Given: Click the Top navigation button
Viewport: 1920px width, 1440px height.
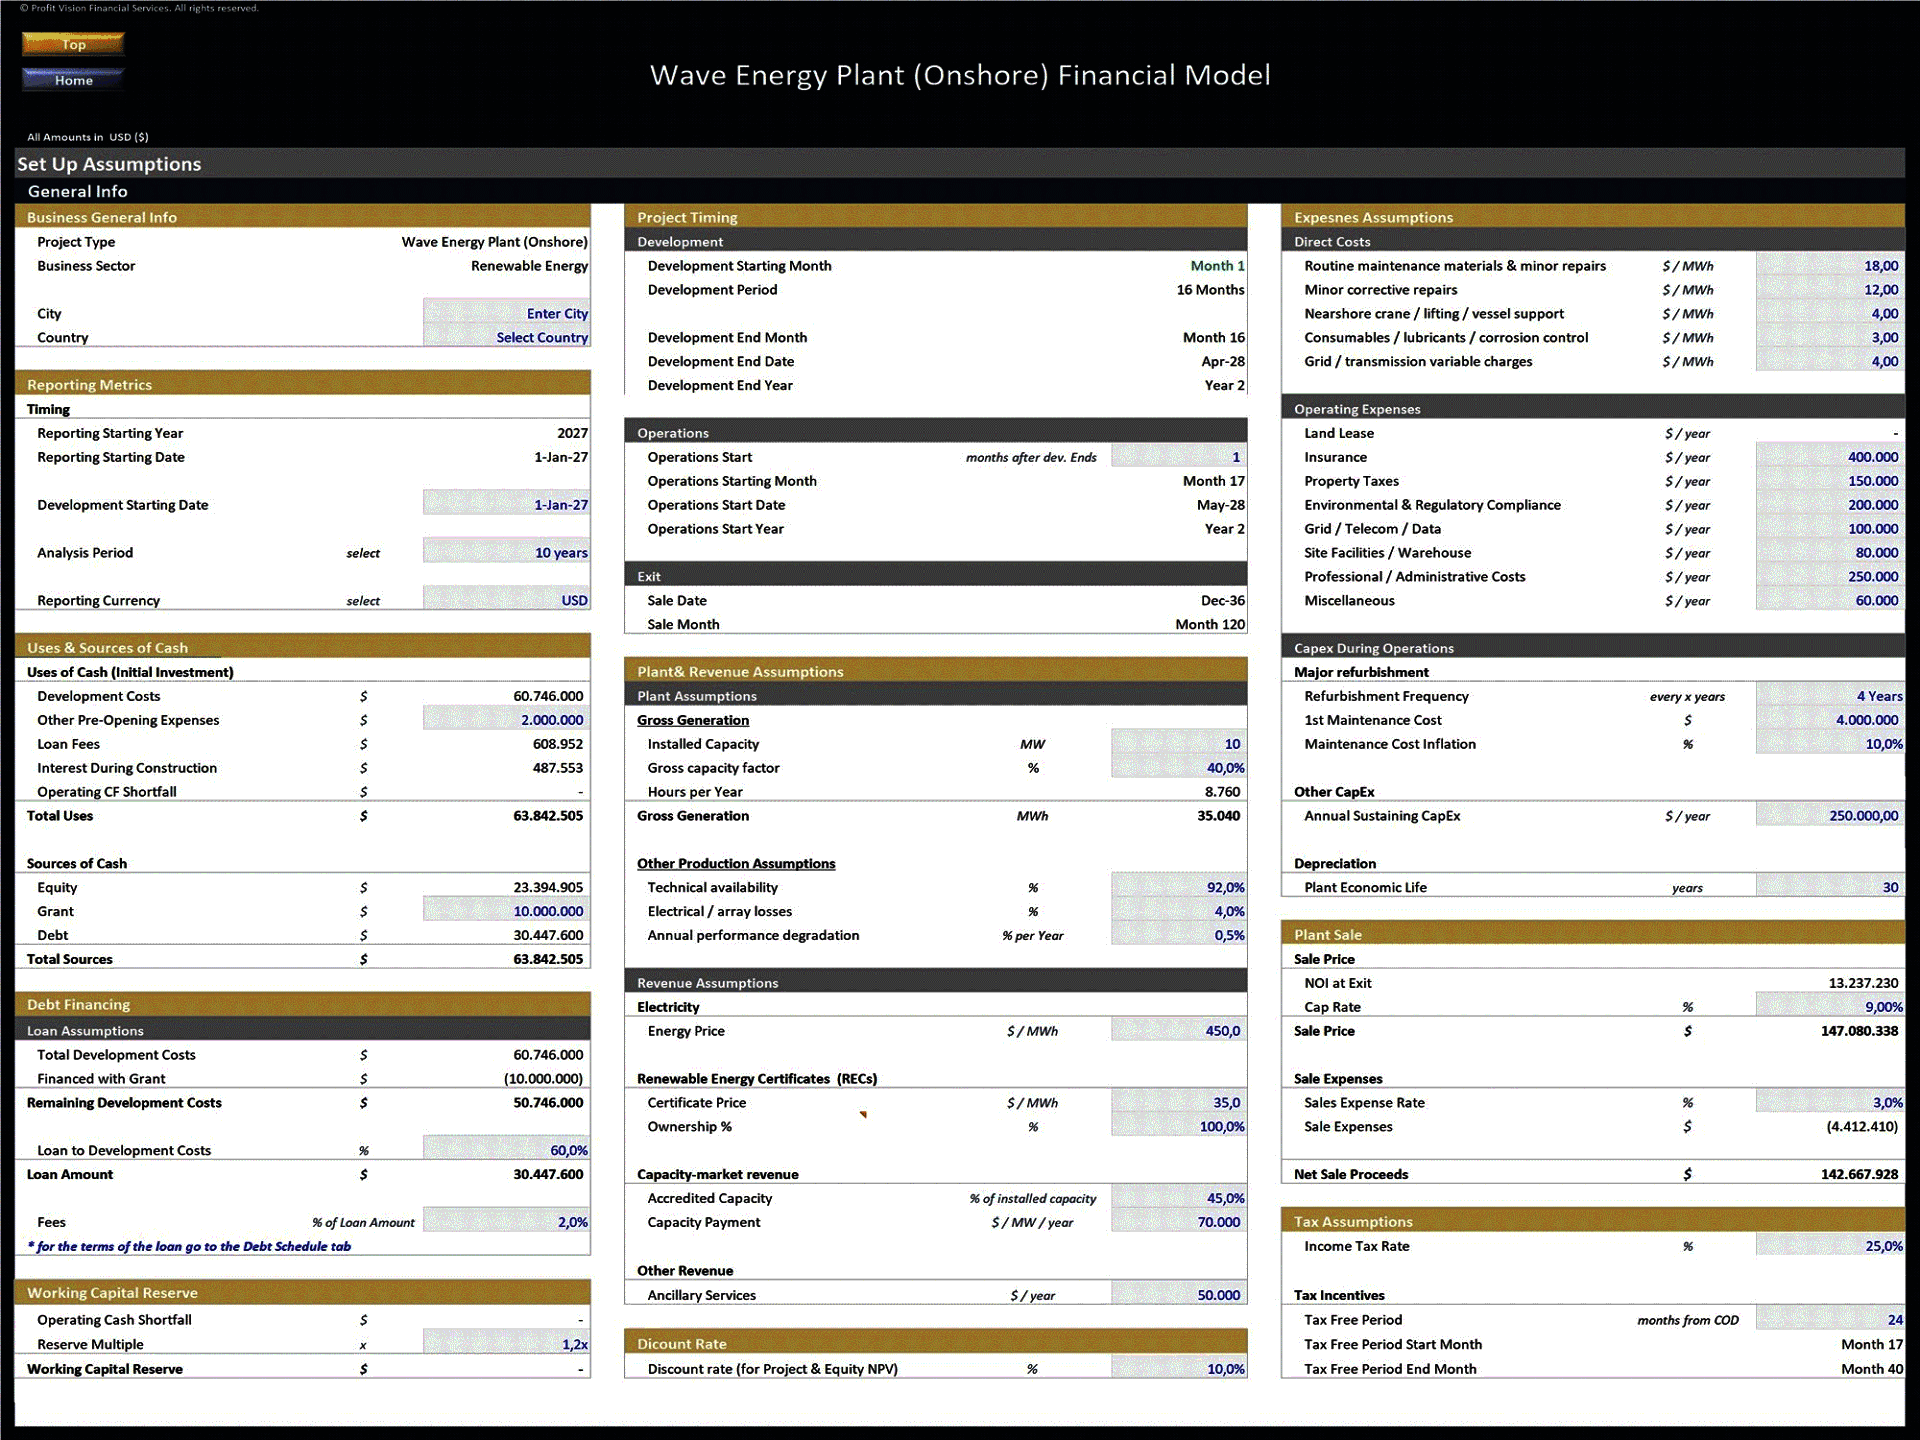Looking at the screenshot, I should (x=73, y=44).
